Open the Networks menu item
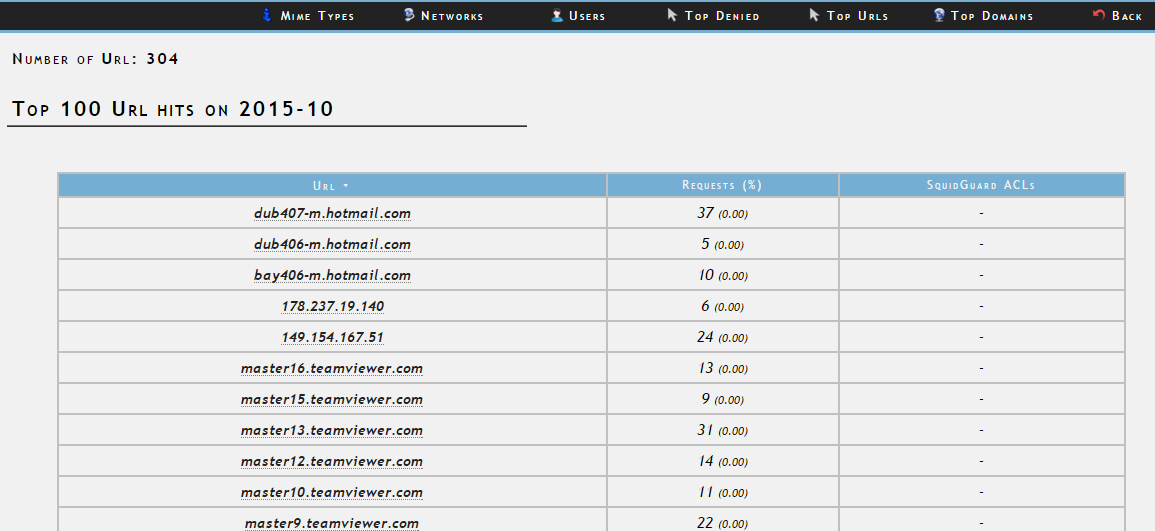 click(452, 15)
